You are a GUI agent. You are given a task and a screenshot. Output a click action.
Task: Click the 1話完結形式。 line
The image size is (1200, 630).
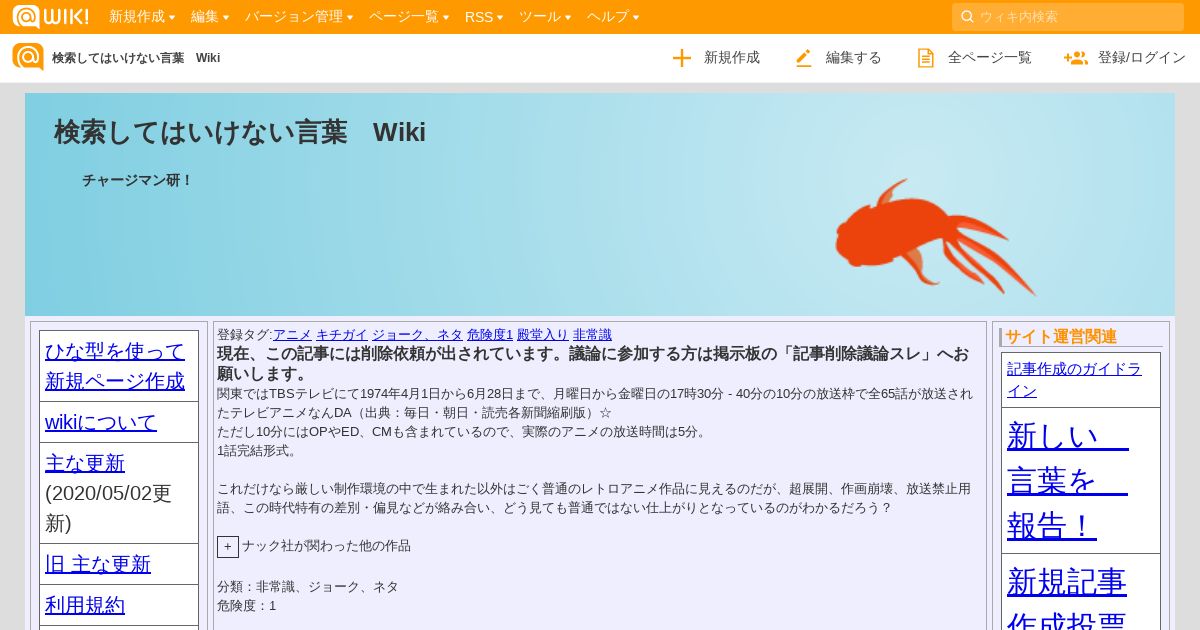258,451
